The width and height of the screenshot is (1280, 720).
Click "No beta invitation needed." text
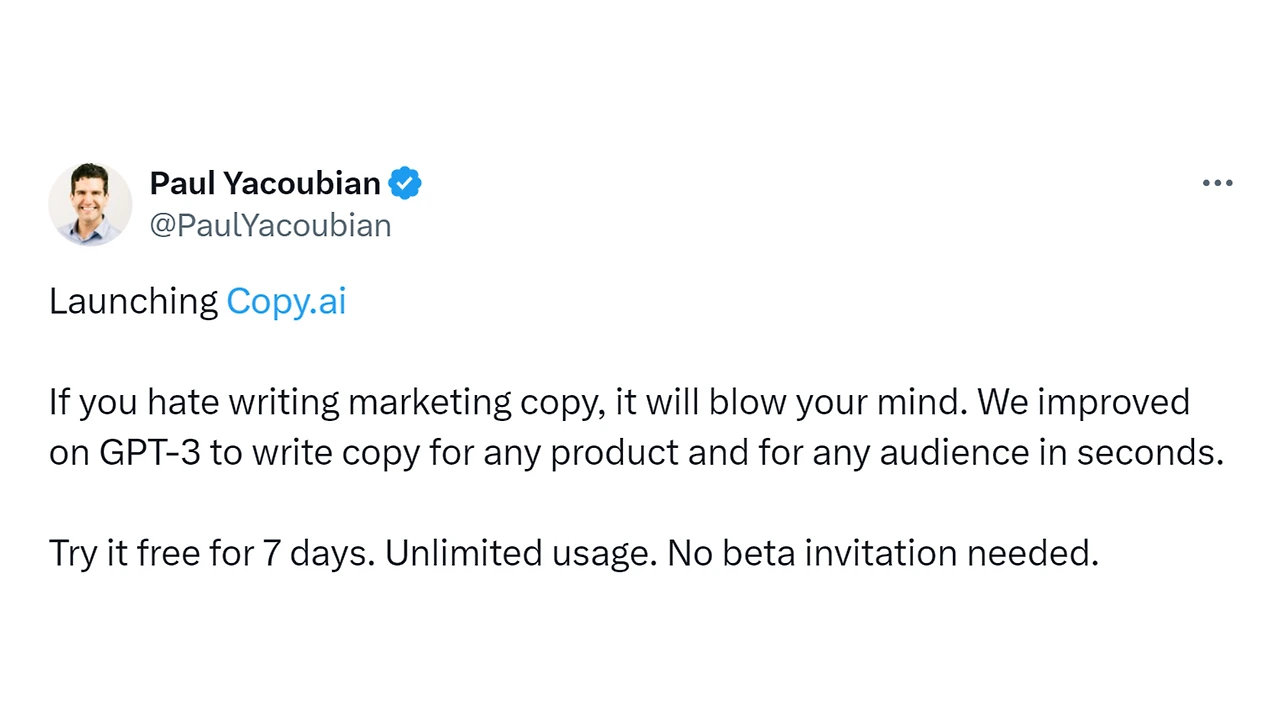[x=882, y=553]
